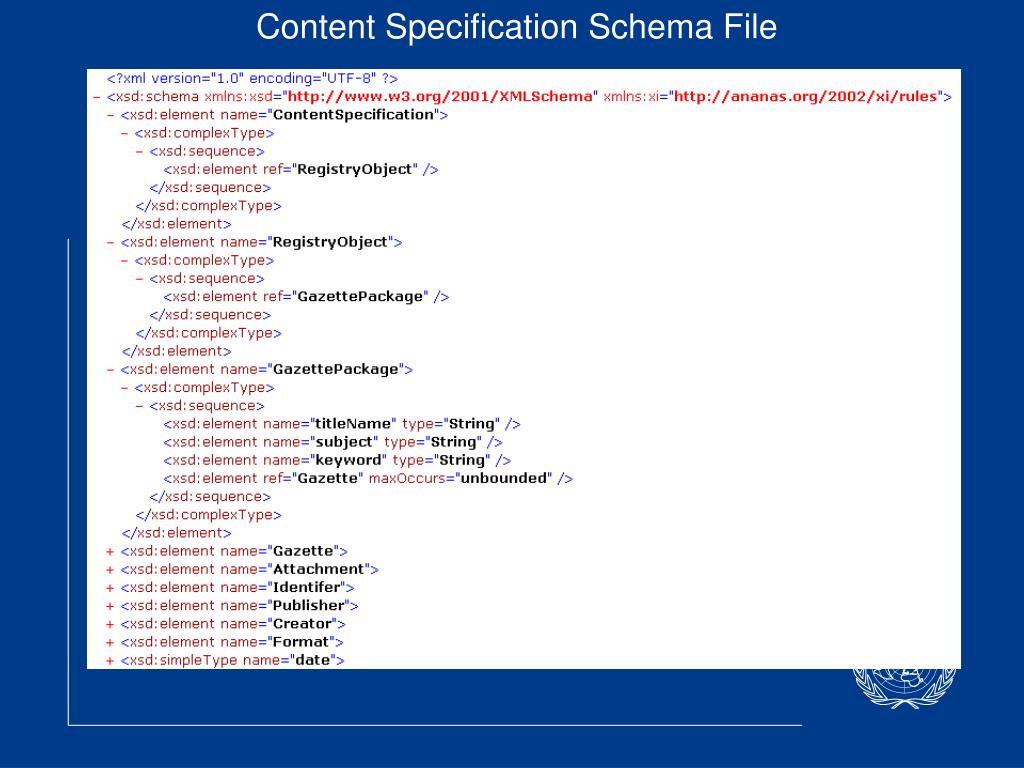The width and height of the screenshot is (1024, 768).
Task: Expand the Format element node
Action: pos(110,643)
